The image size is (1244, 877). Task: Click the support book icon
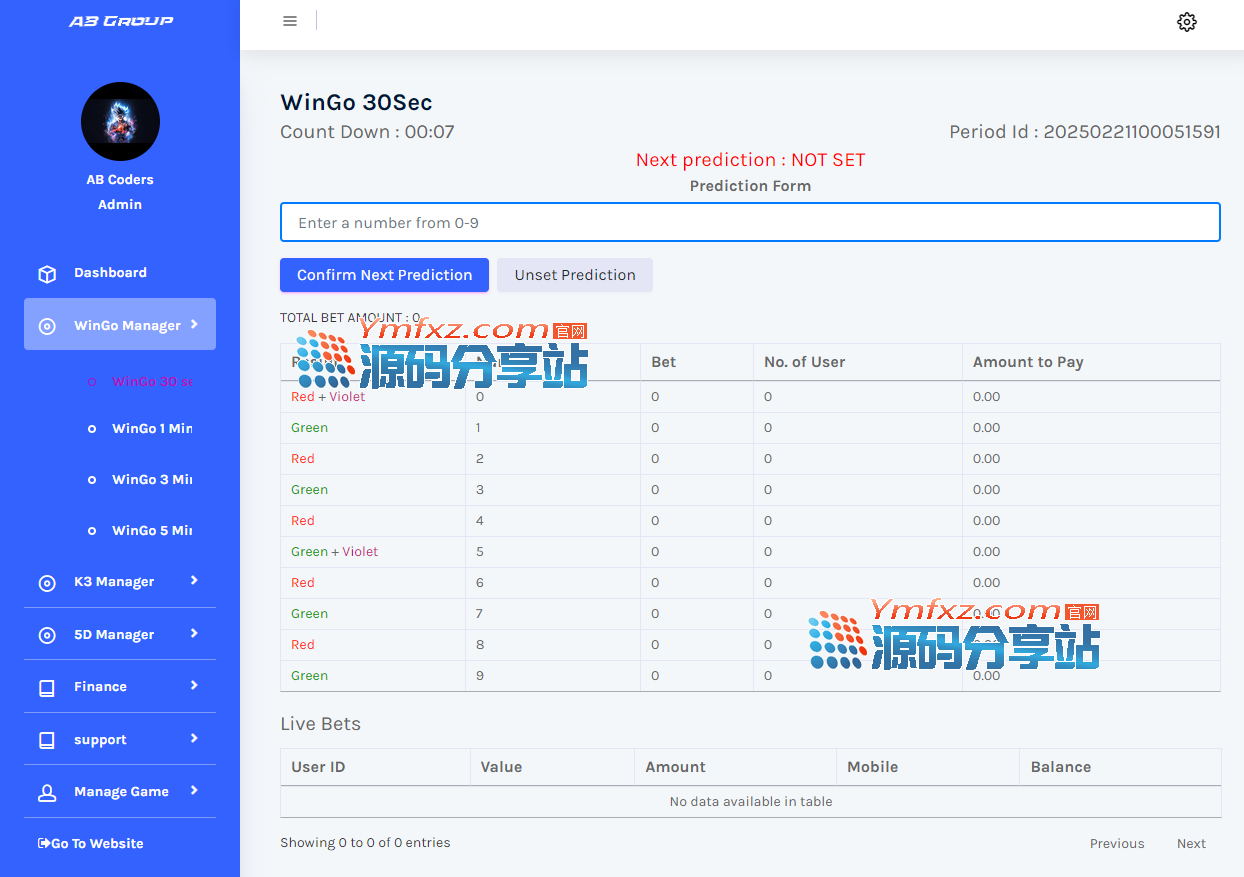click(x=47, y=741)
